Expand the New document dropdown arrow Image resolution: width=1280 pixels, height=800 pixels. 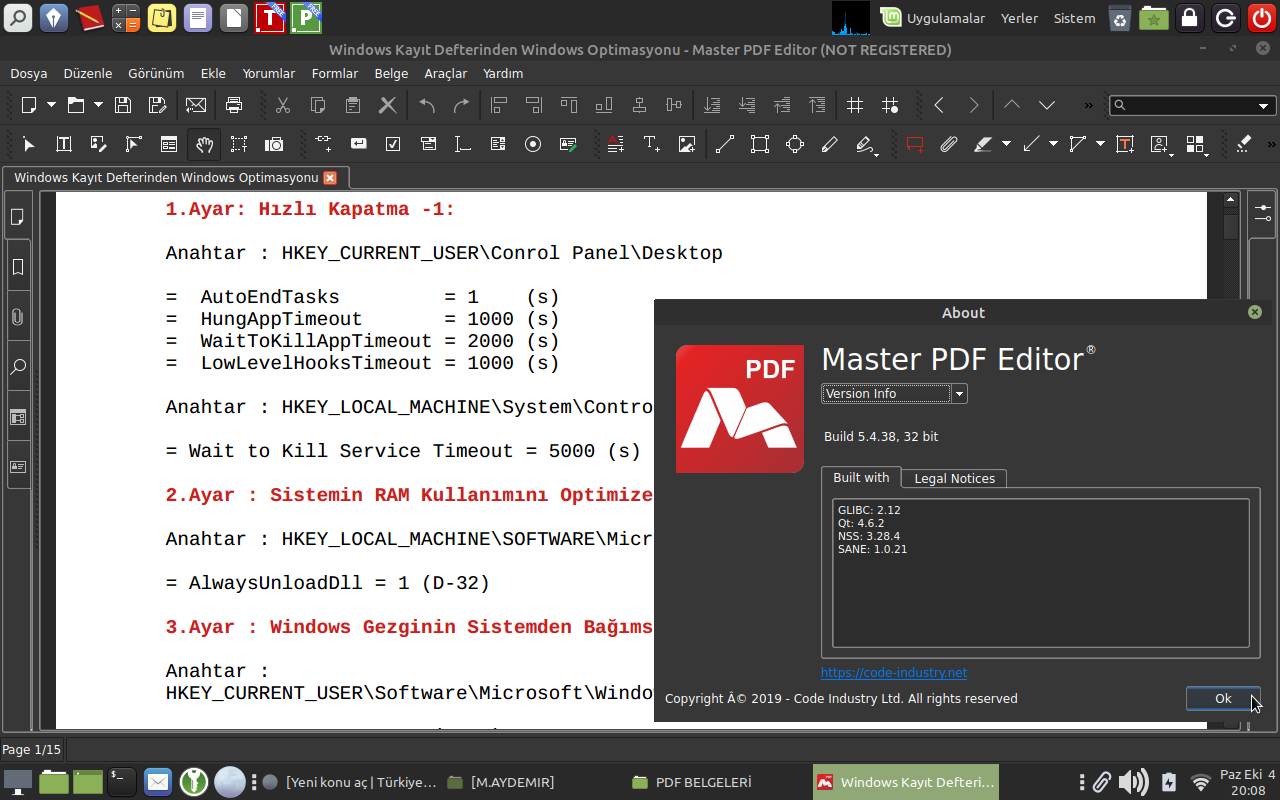coord(52,105)
